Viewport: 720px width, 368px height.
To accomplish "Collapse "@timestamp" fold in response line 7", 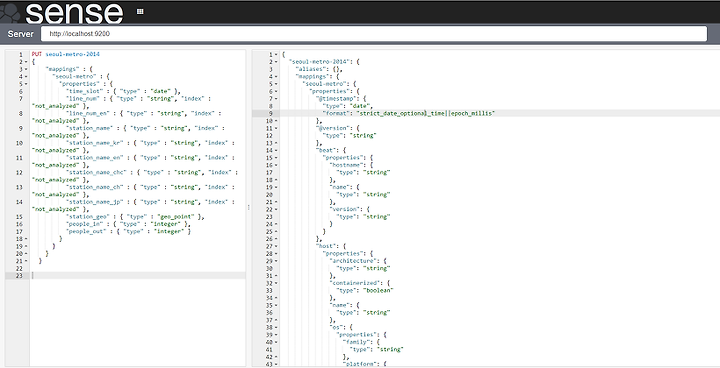I will point(276,98).
